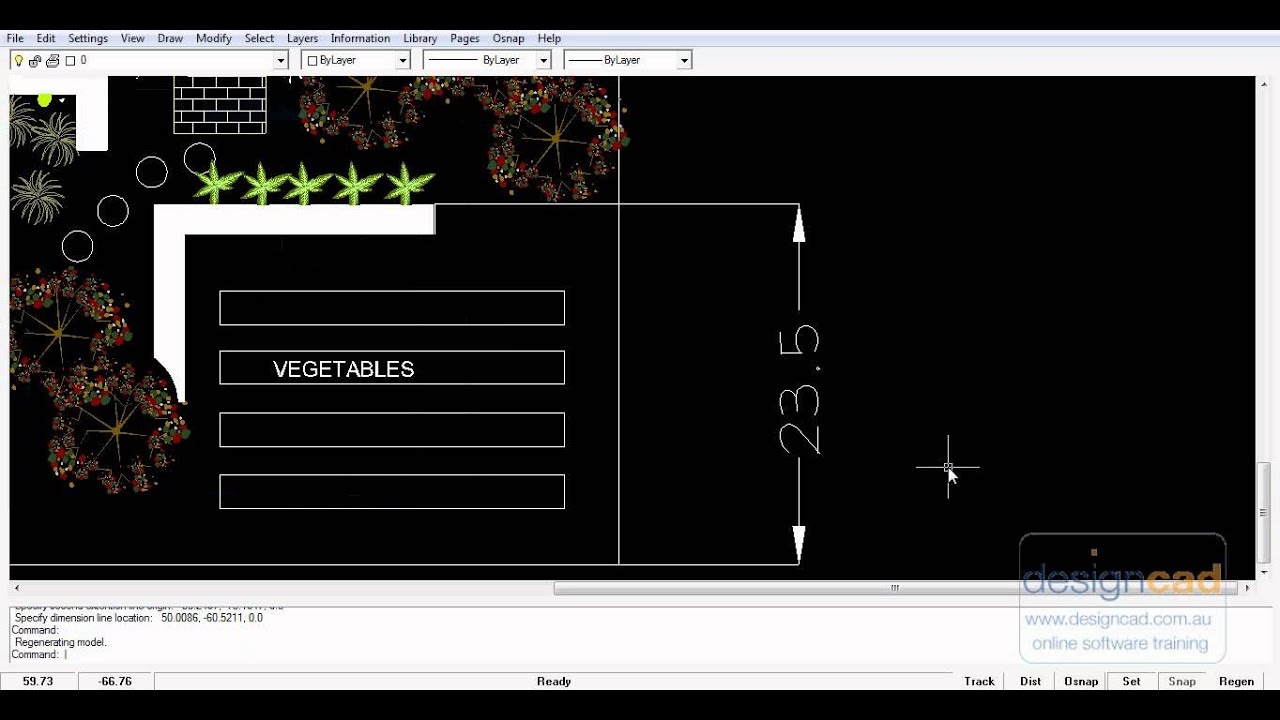Toggle layer visibility lightbulb icon
The height and width of the screenshot is (720, 1280).
18,60
